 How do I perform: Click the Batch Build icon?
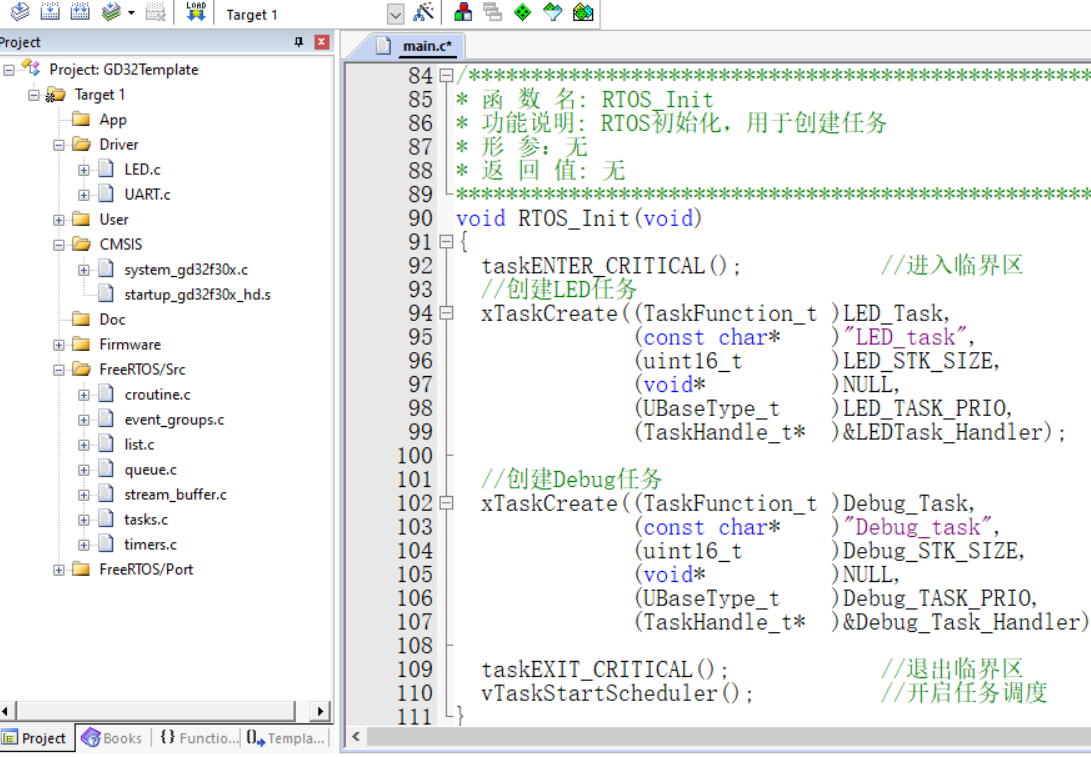click(111, 12)
